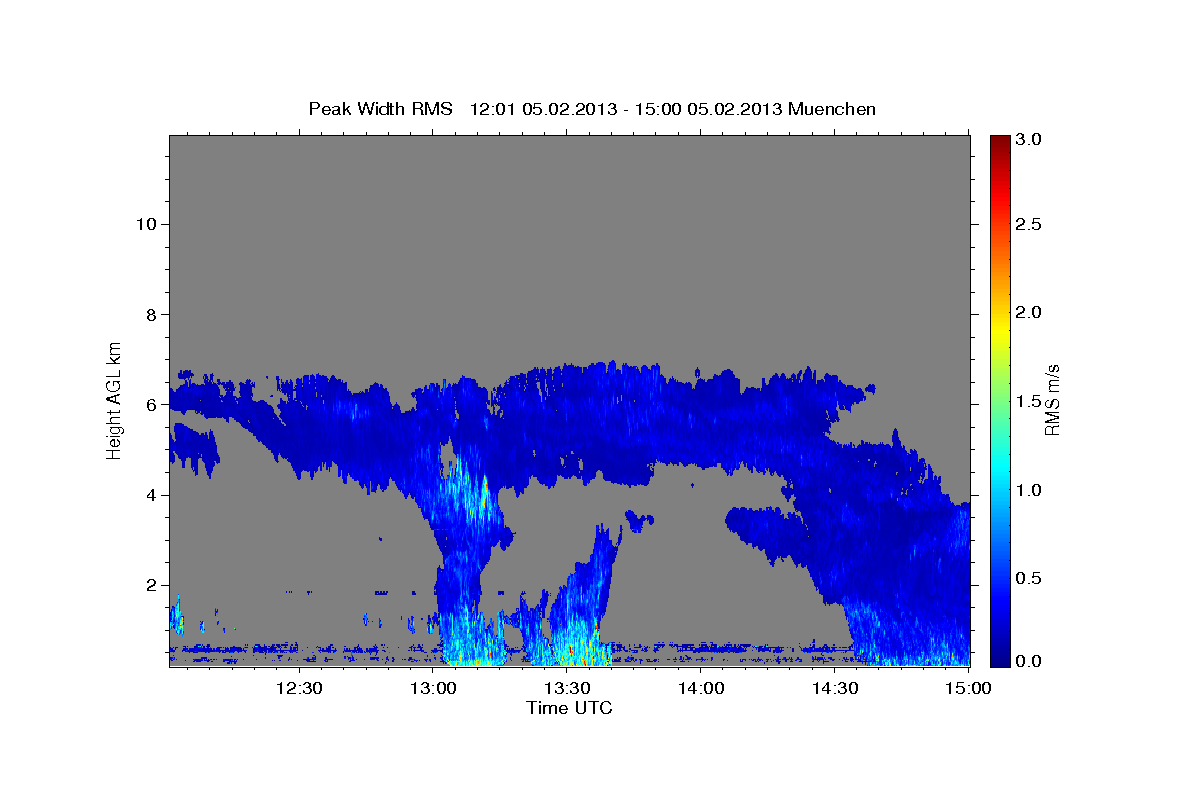Click the colorbar value 1.0

click(1029, 490)
